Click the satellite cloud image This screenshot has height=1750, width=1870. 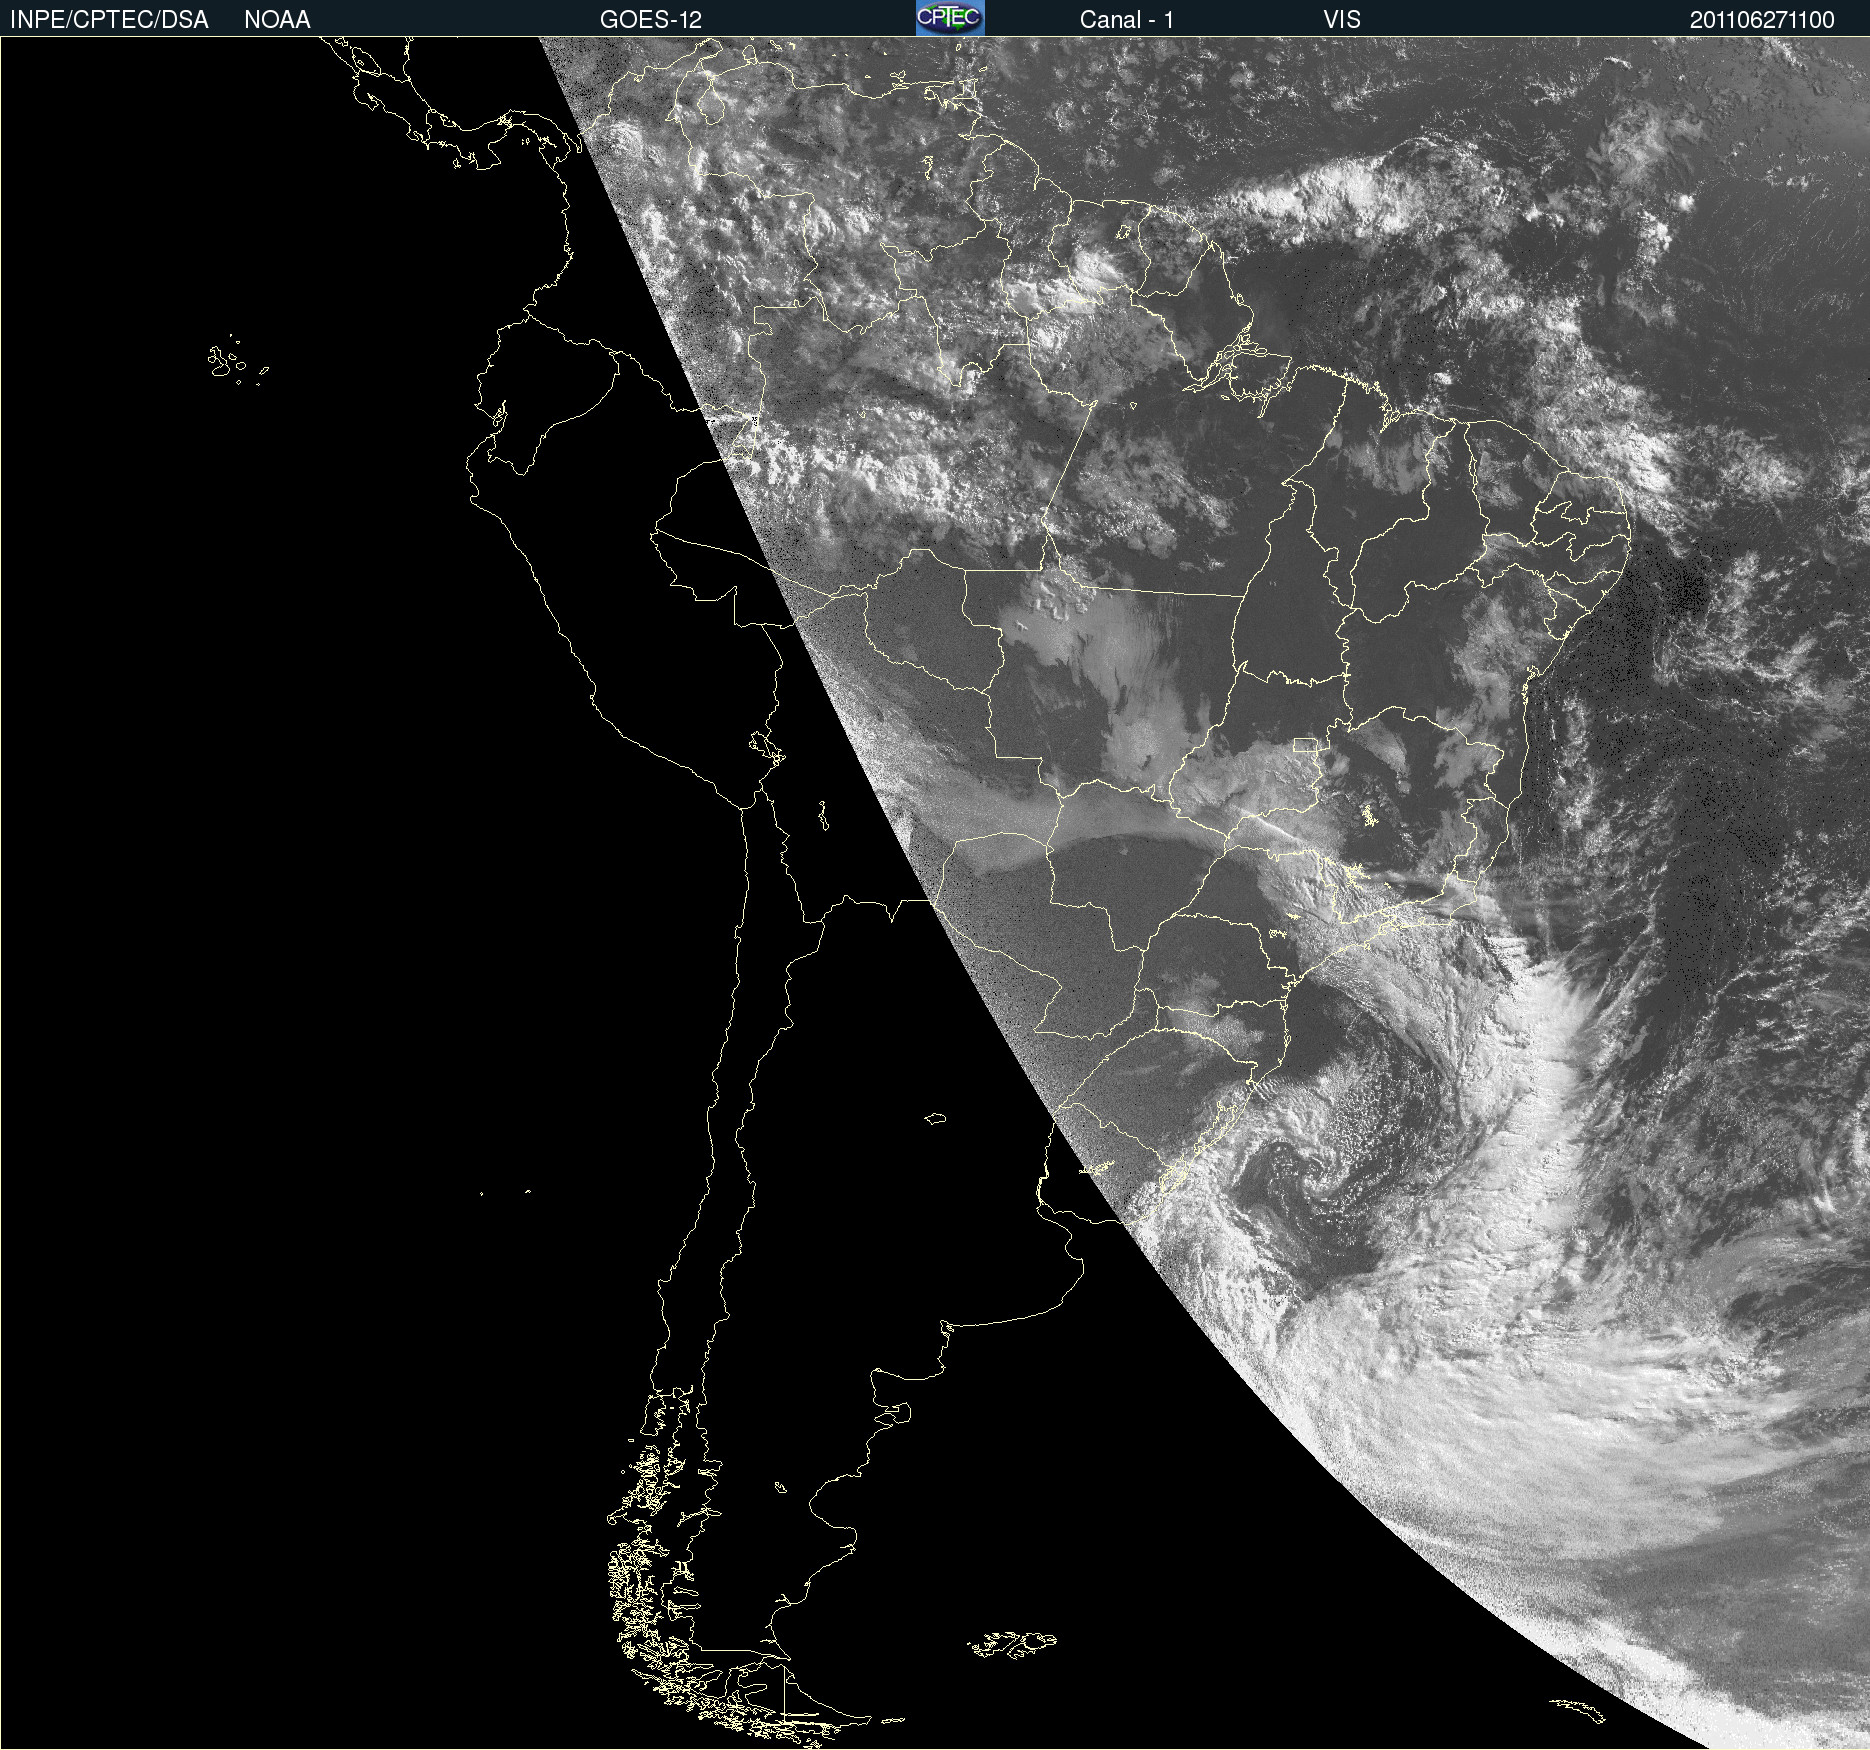935,893
